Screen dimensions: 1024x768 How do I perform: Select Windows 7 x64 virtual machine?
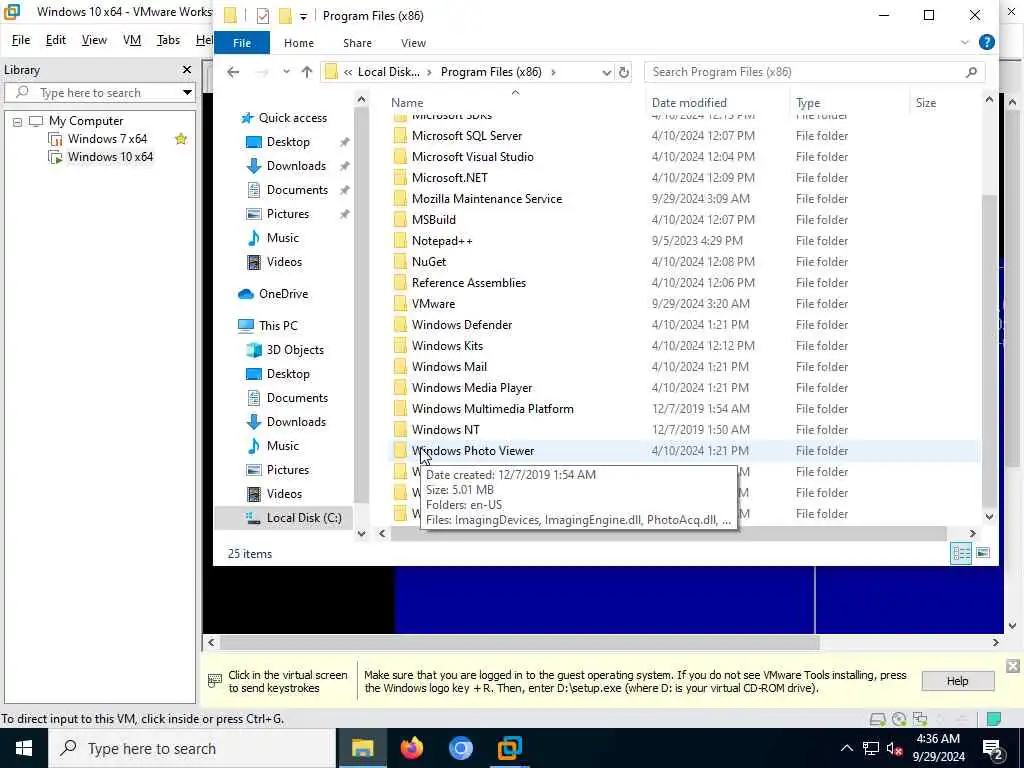107,138
